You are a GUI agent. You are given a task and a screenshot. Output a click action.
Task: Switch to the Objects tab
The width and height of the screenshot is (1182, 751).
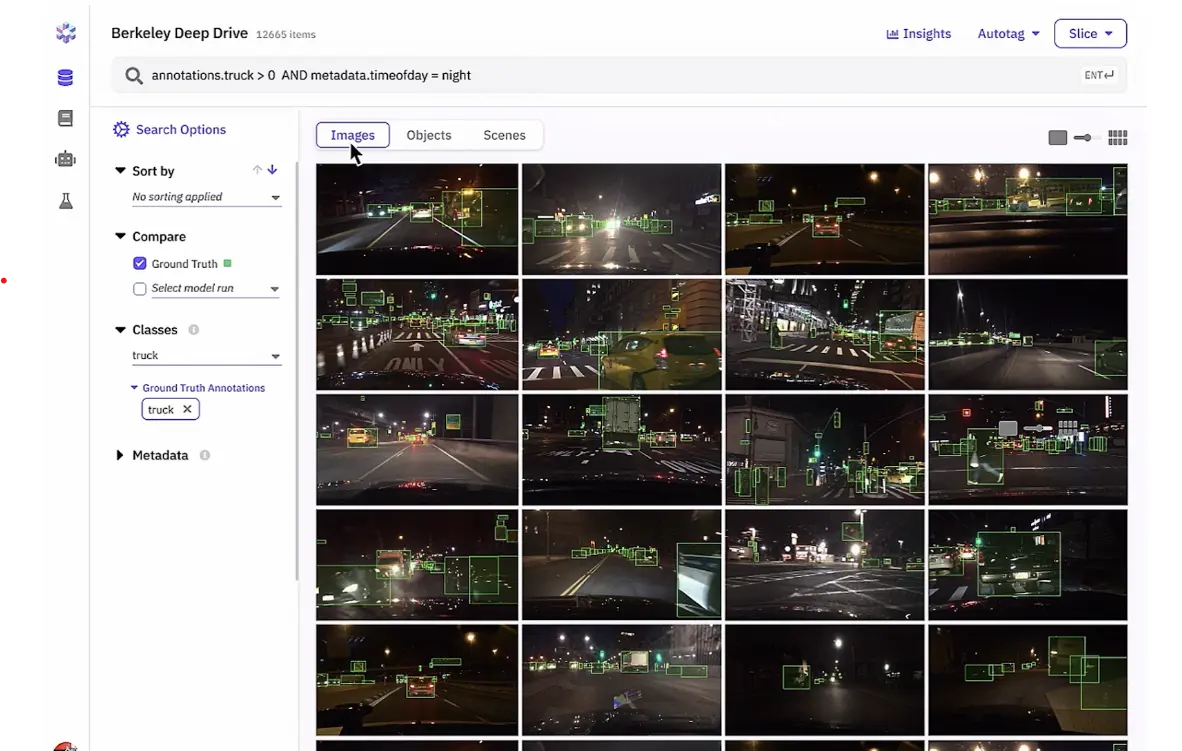(x=428, y=134)
